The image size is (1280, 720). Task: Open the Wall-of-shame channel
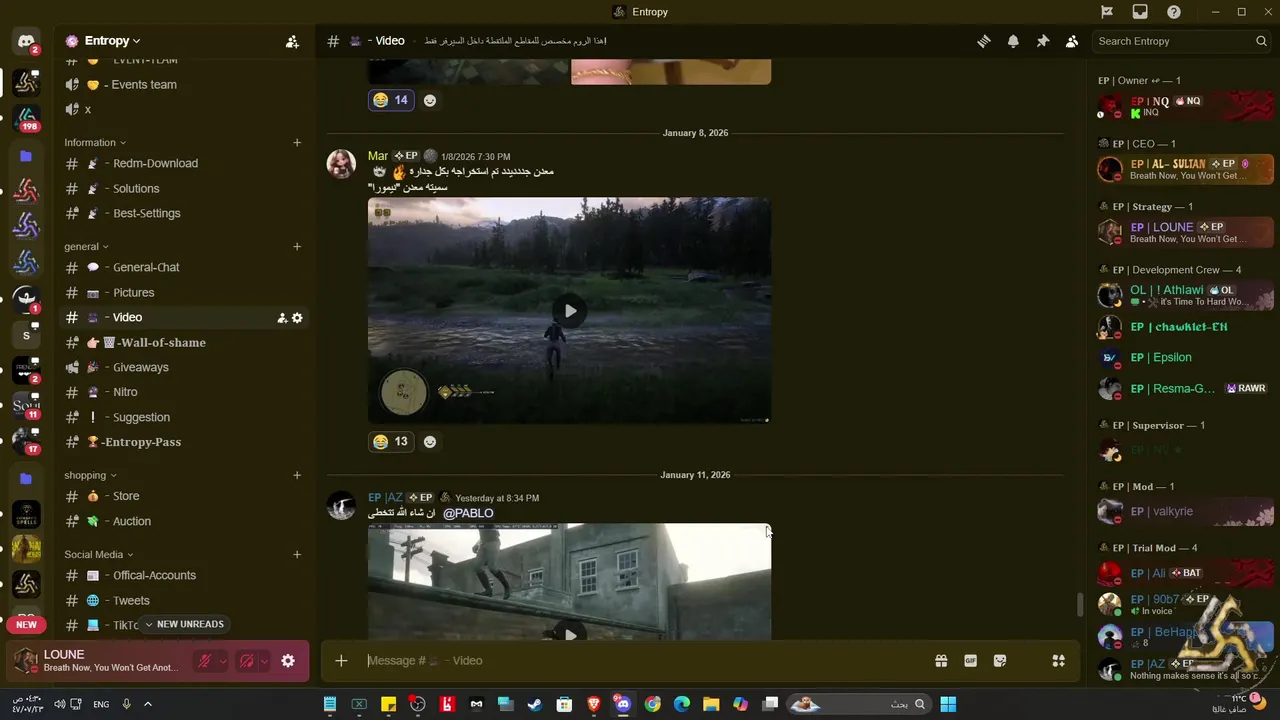(x=184, y=343)
